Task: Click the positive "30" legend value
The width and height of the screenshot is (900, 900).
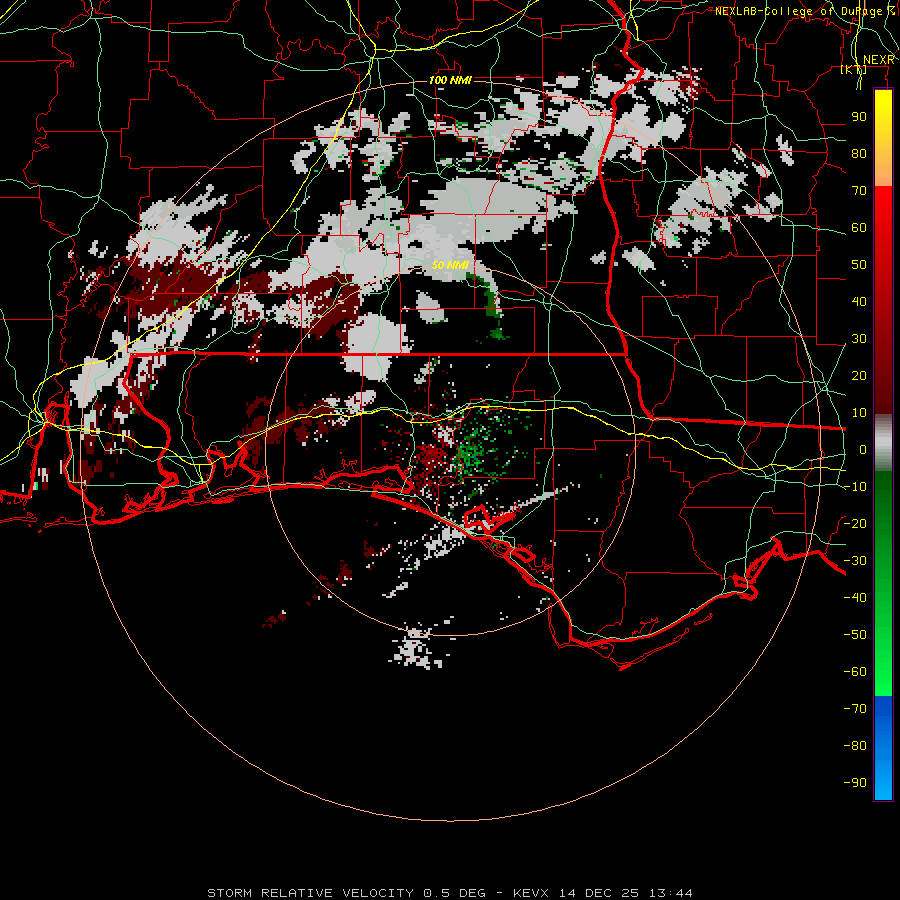Action: pyautogui.click(x=859, y=339)
